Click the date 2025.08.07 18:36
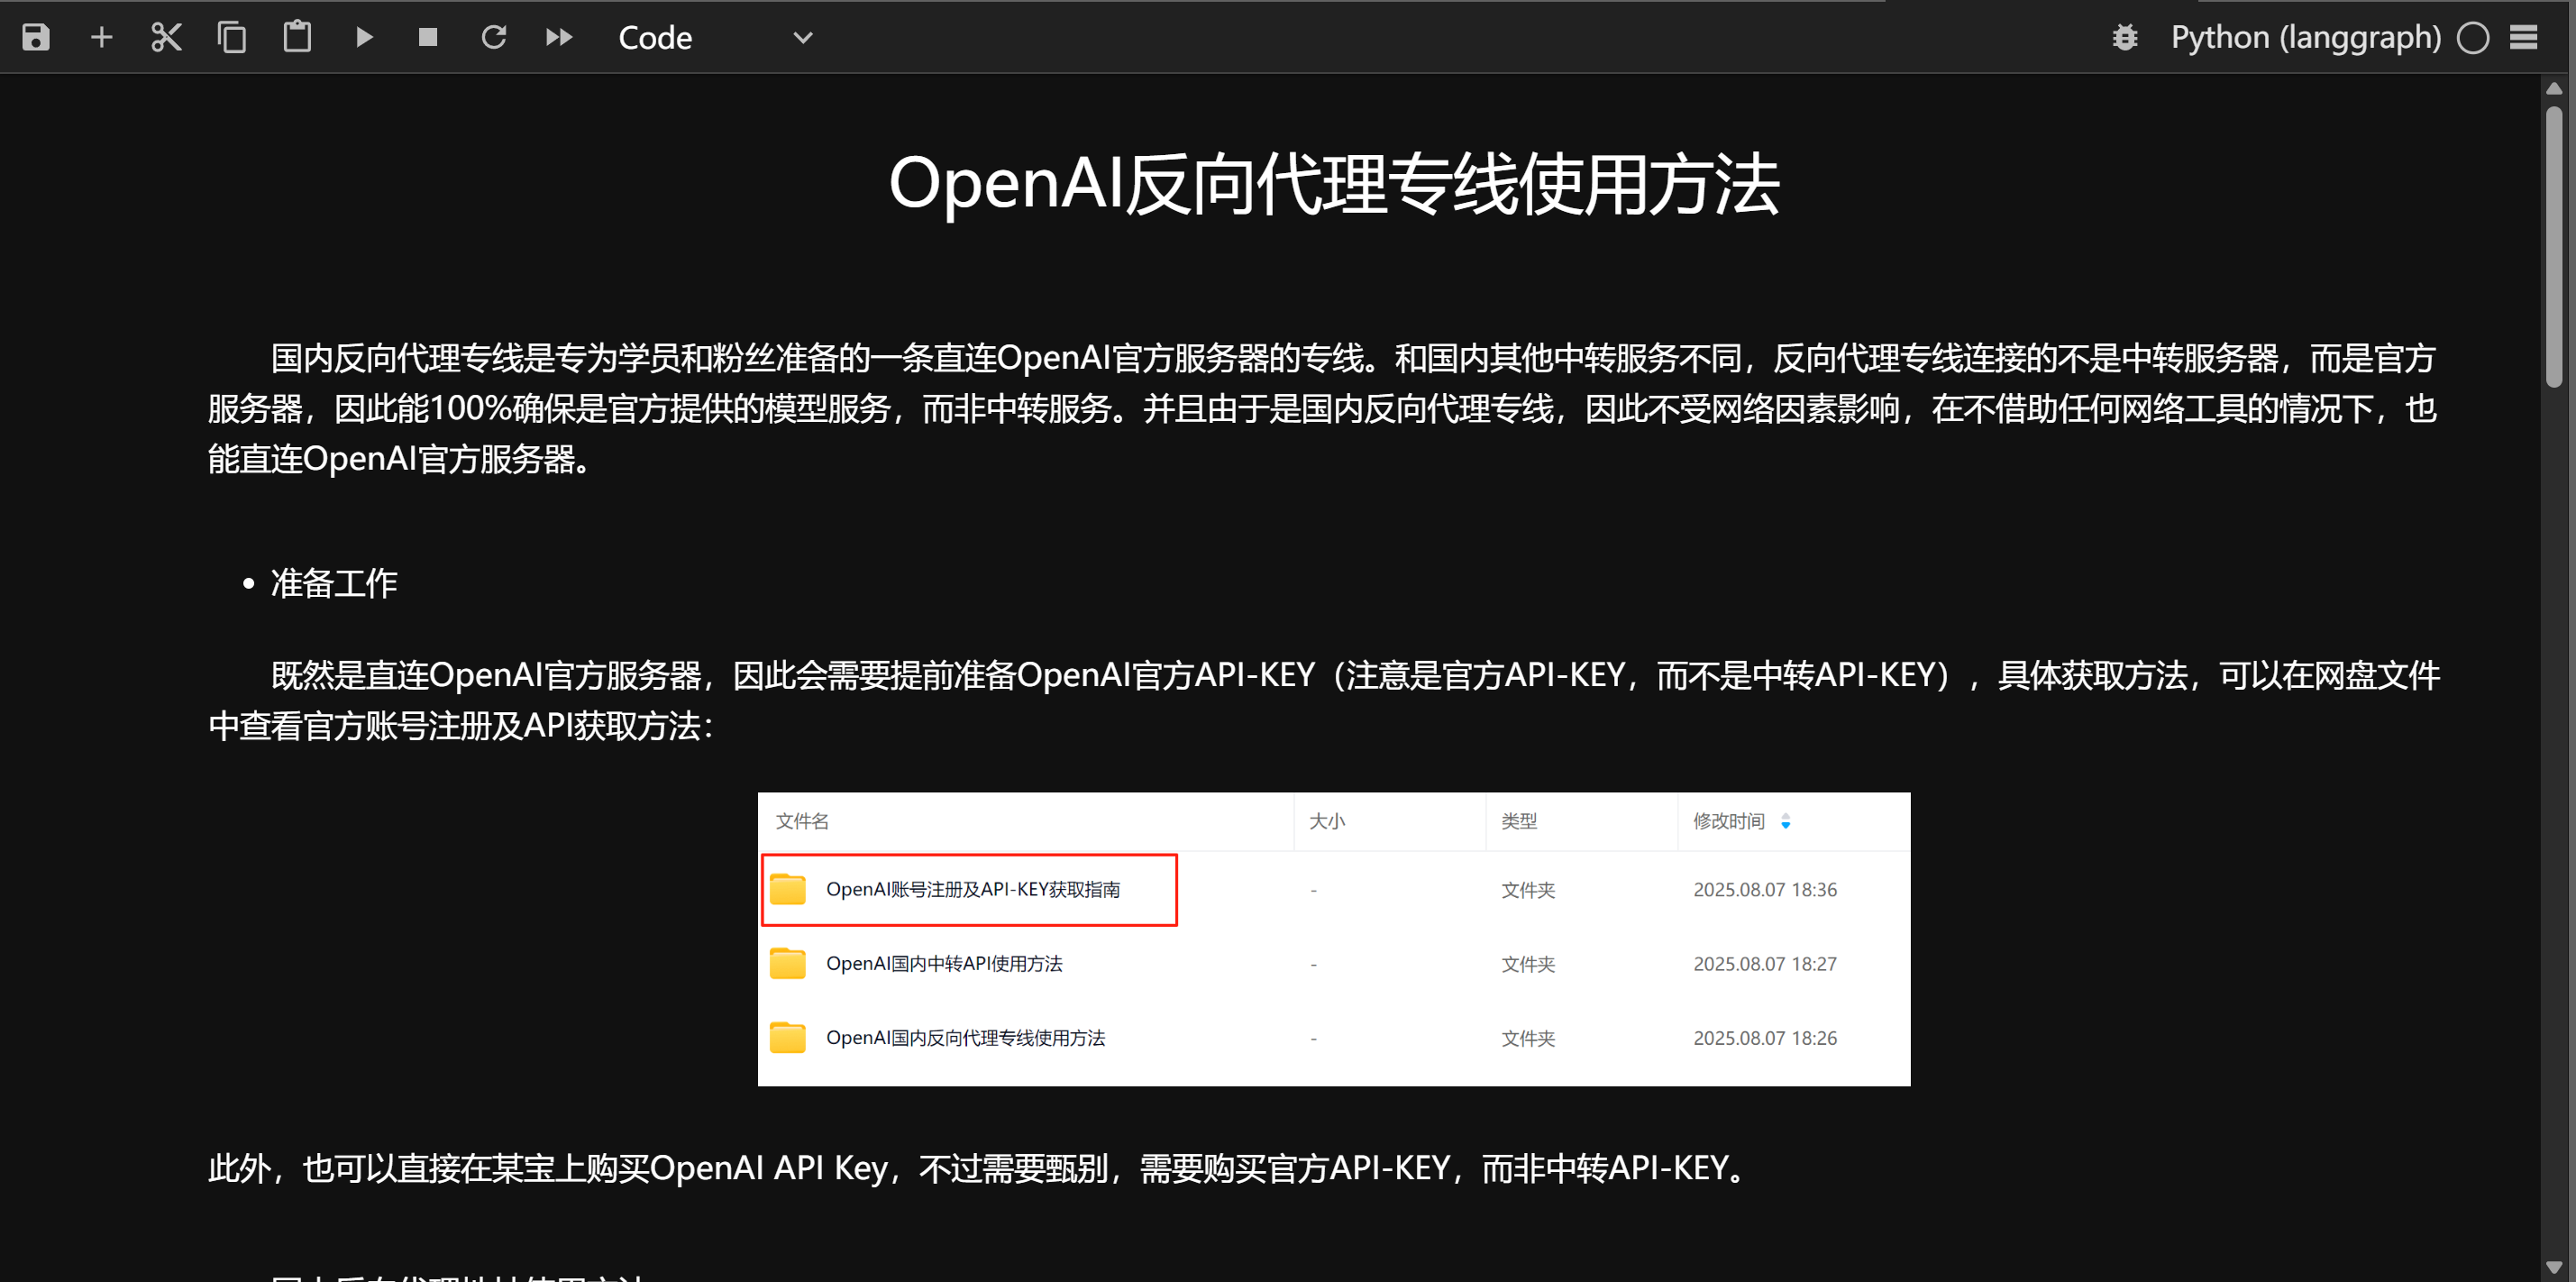Screen dimensions: 2576x1282 point(1765,890)
